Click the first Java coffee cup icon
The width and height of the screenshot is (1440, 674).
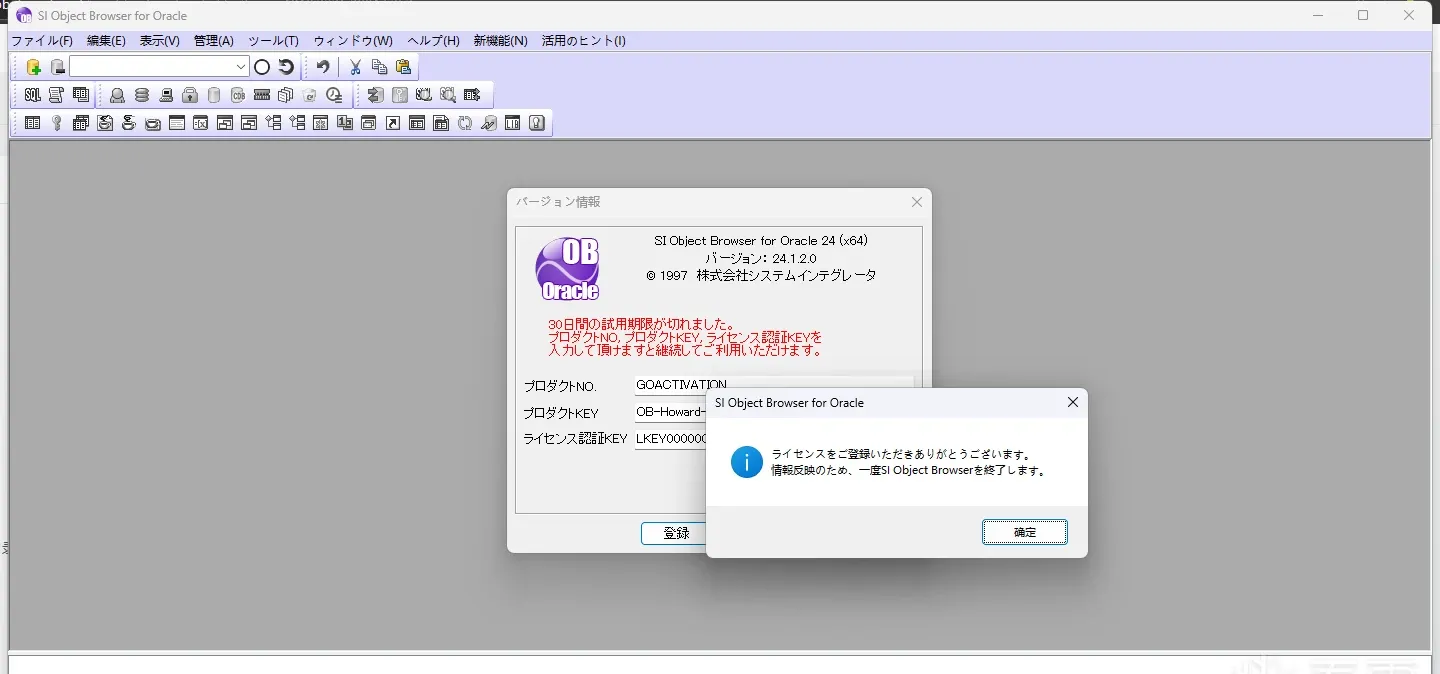(105, 123)
